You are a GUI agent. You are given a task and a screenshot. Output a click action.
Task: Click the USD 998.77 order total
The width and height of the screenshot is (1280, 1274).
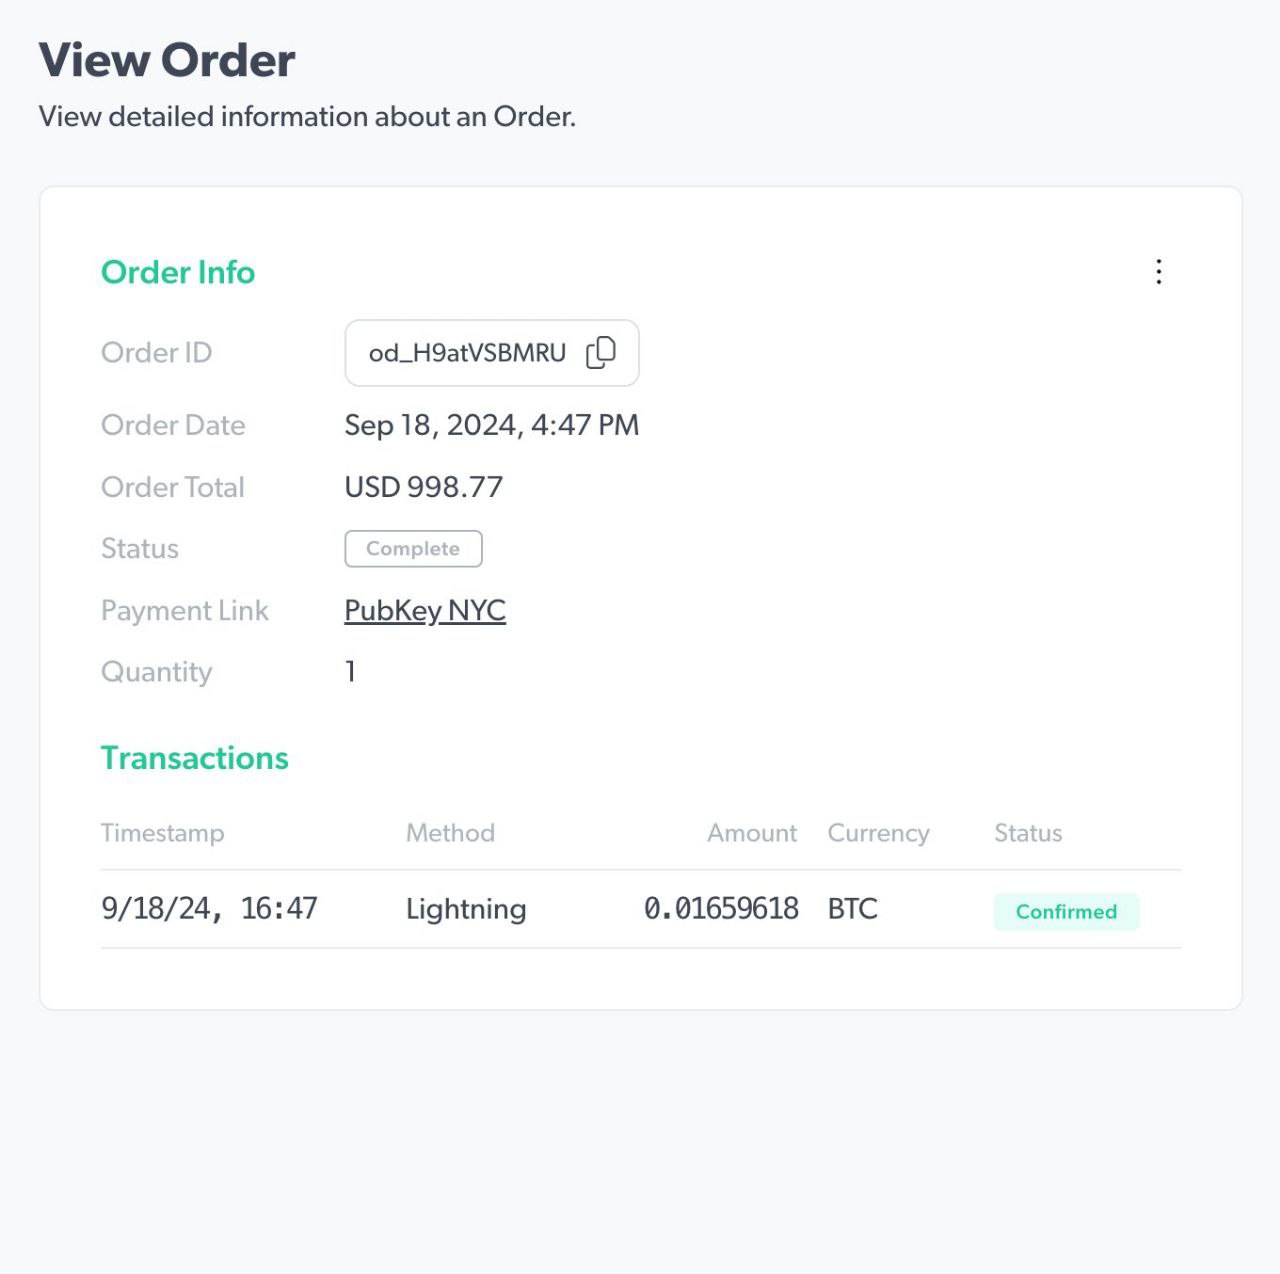click(x=424, y=487)
